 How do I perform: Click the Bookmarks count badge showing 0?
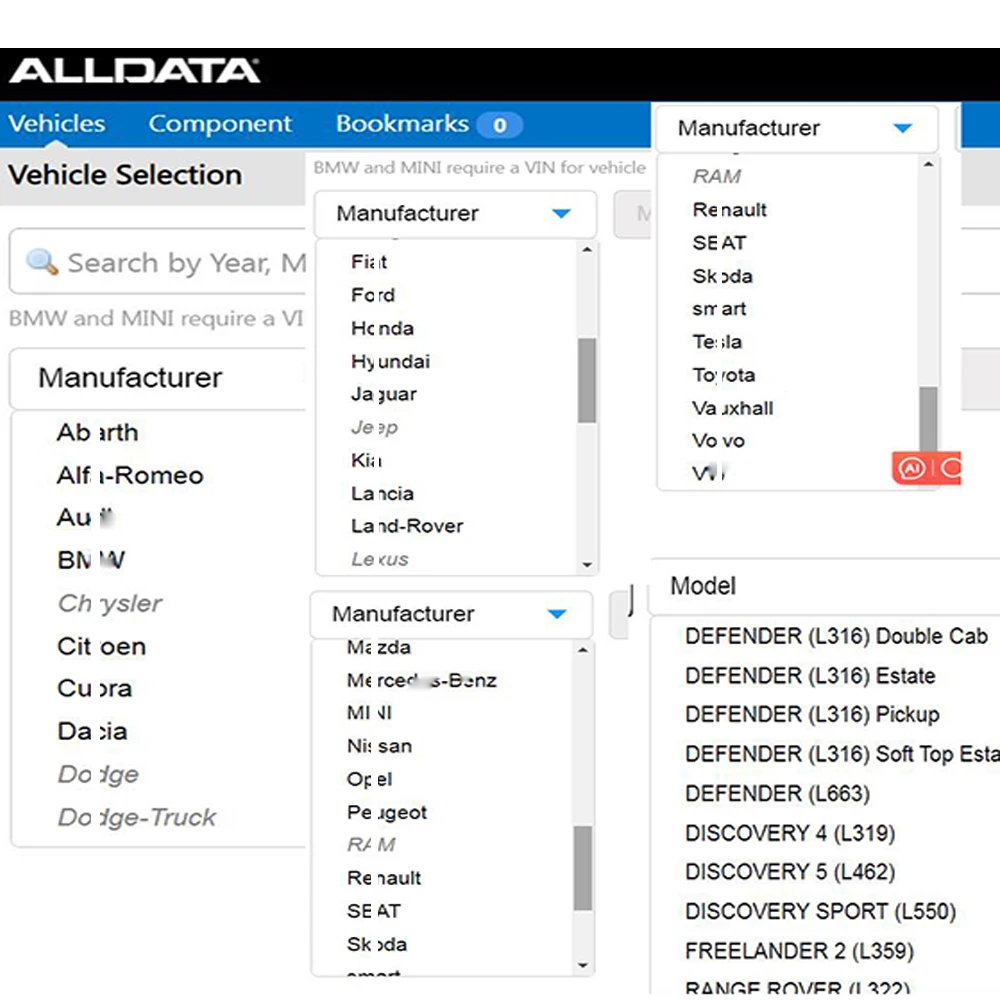coord(500,124)
